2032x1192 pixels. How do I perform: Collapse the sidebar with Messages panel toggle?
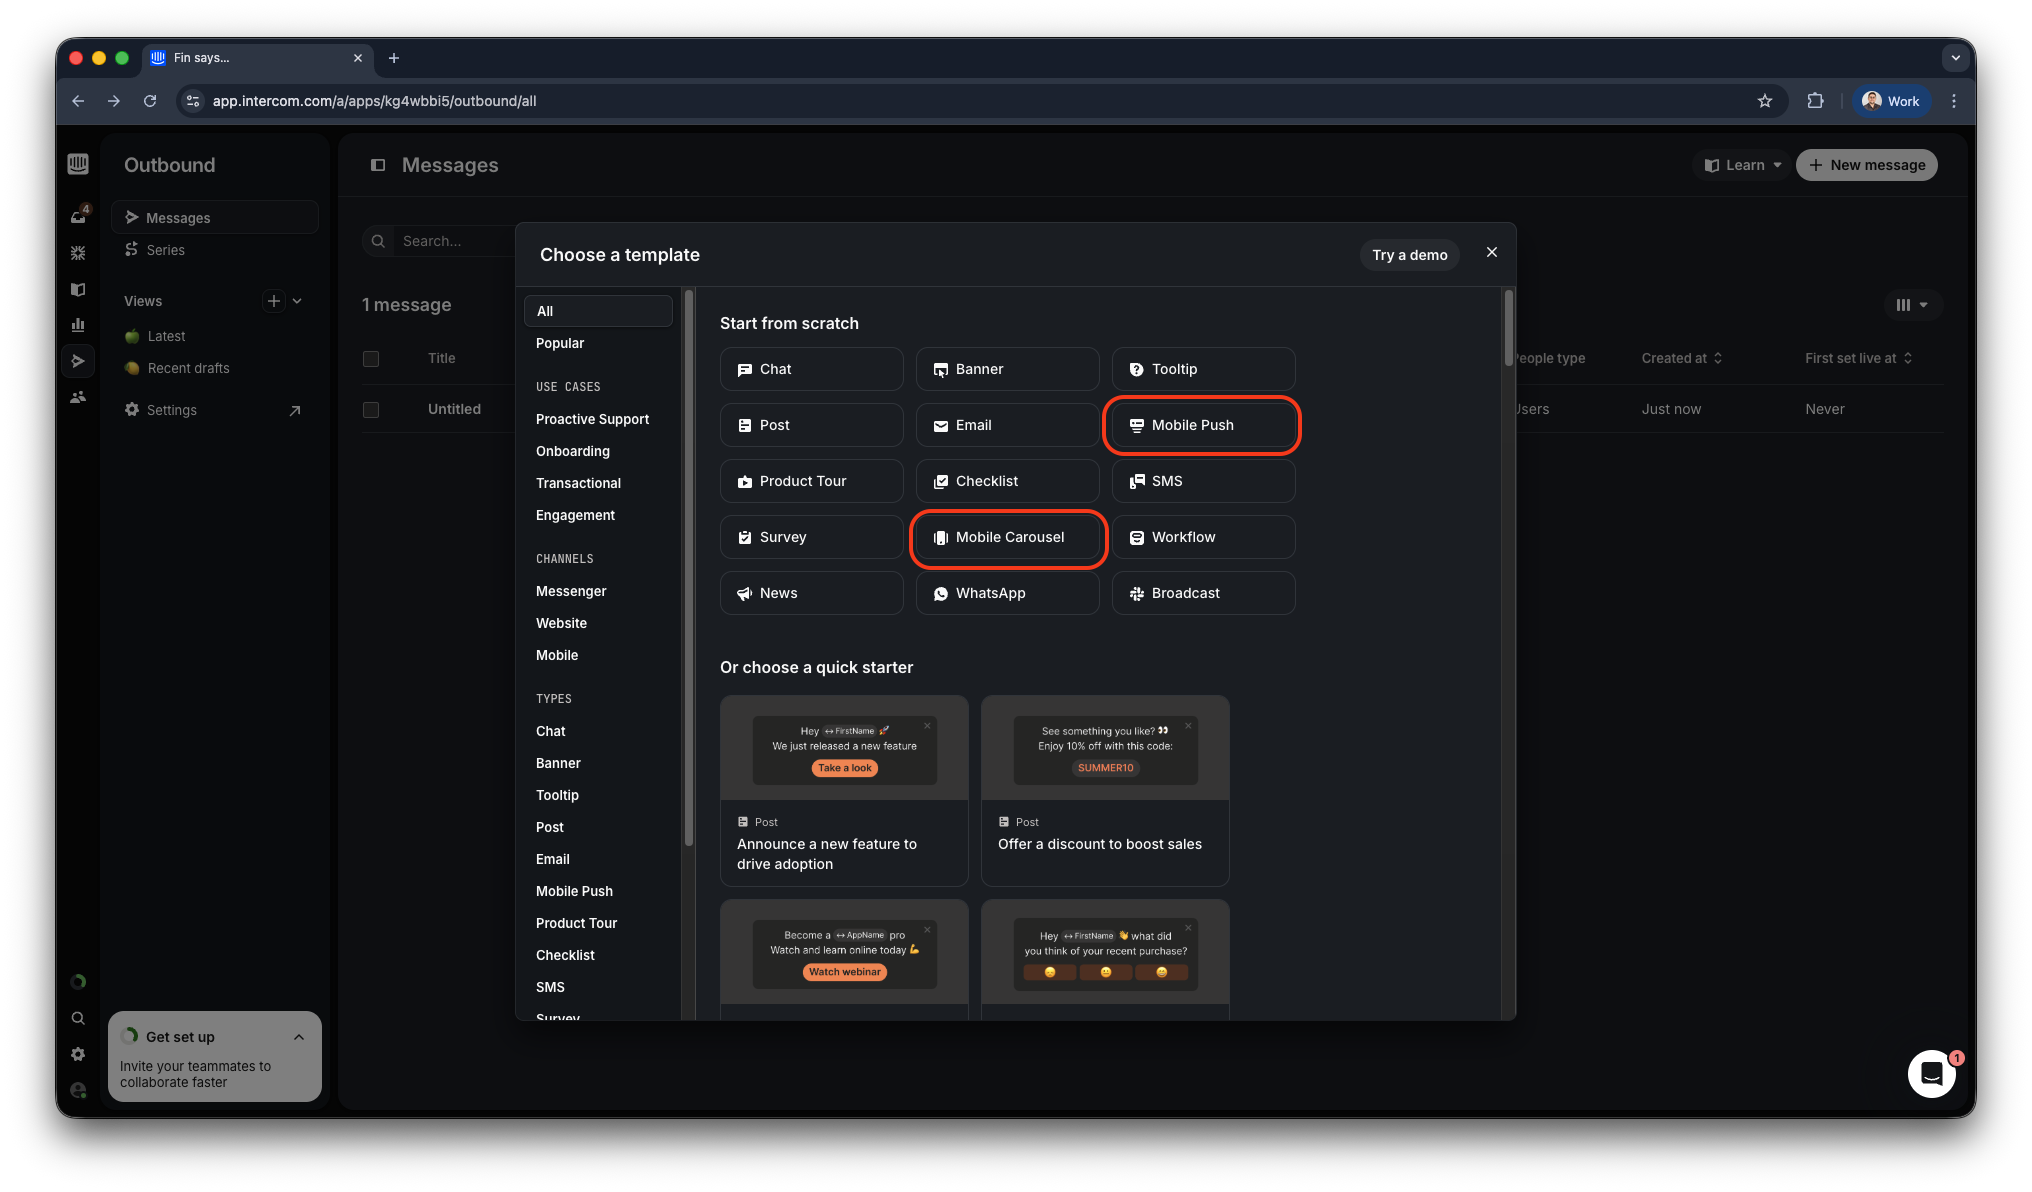point(378,165)
